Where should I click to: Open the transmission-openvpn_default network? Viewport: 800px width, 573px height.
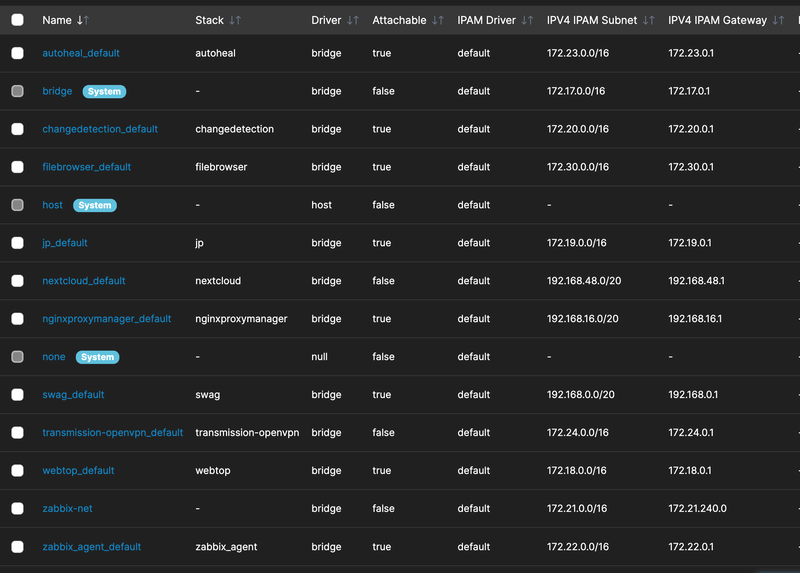(x=112, y=433)
